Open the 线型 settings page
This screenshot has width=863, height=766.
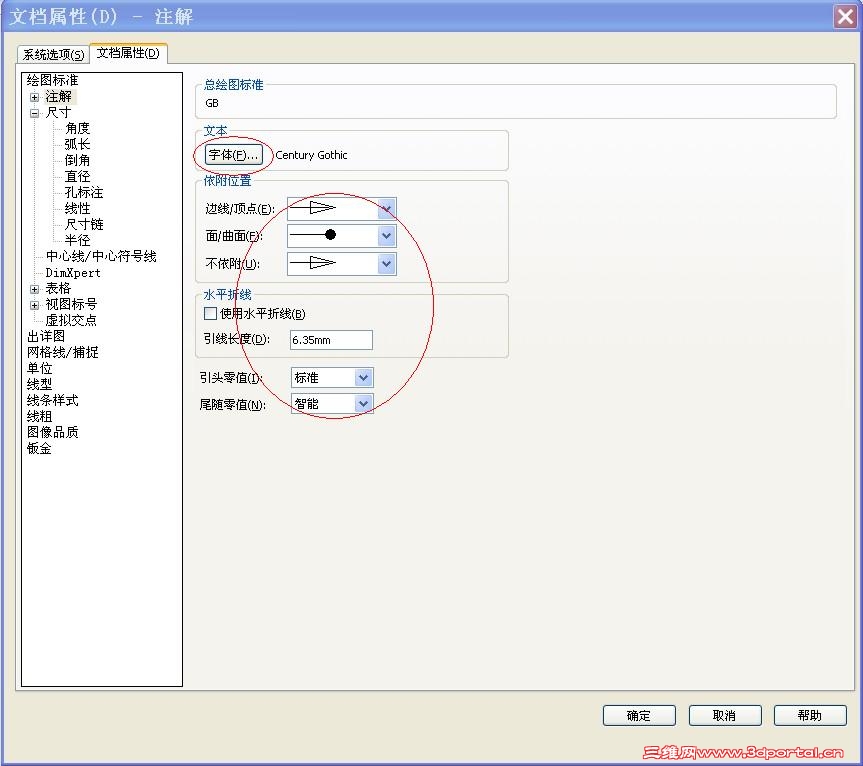pyautogui.click(x=40, y=384)
